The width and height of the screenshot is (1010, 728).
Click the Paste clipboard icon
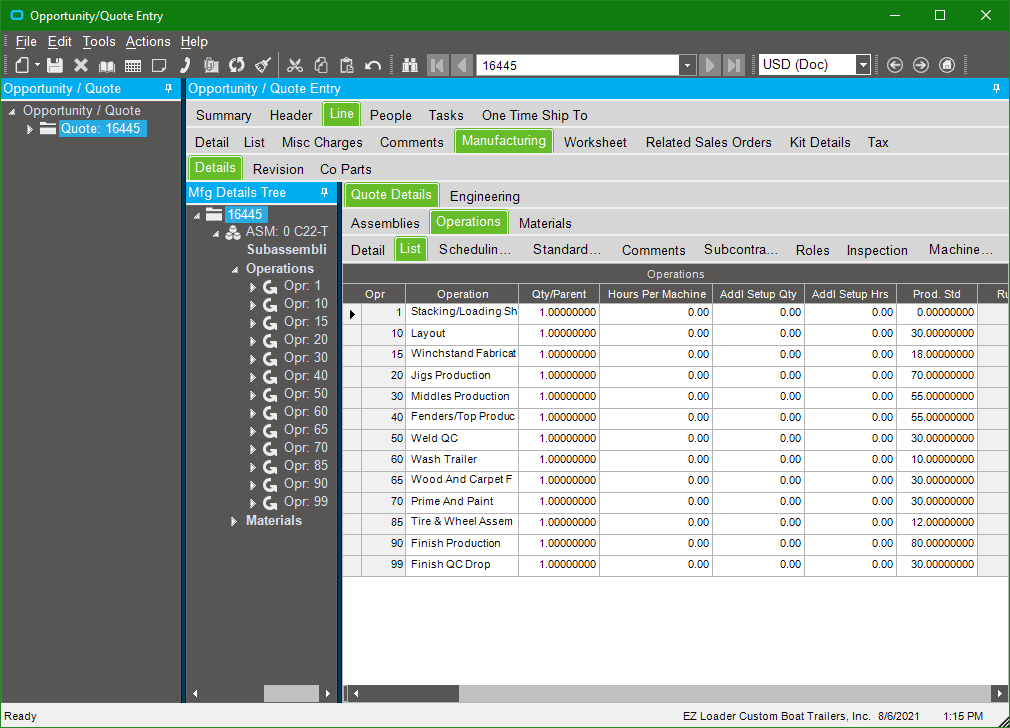[x=347, y=65]
